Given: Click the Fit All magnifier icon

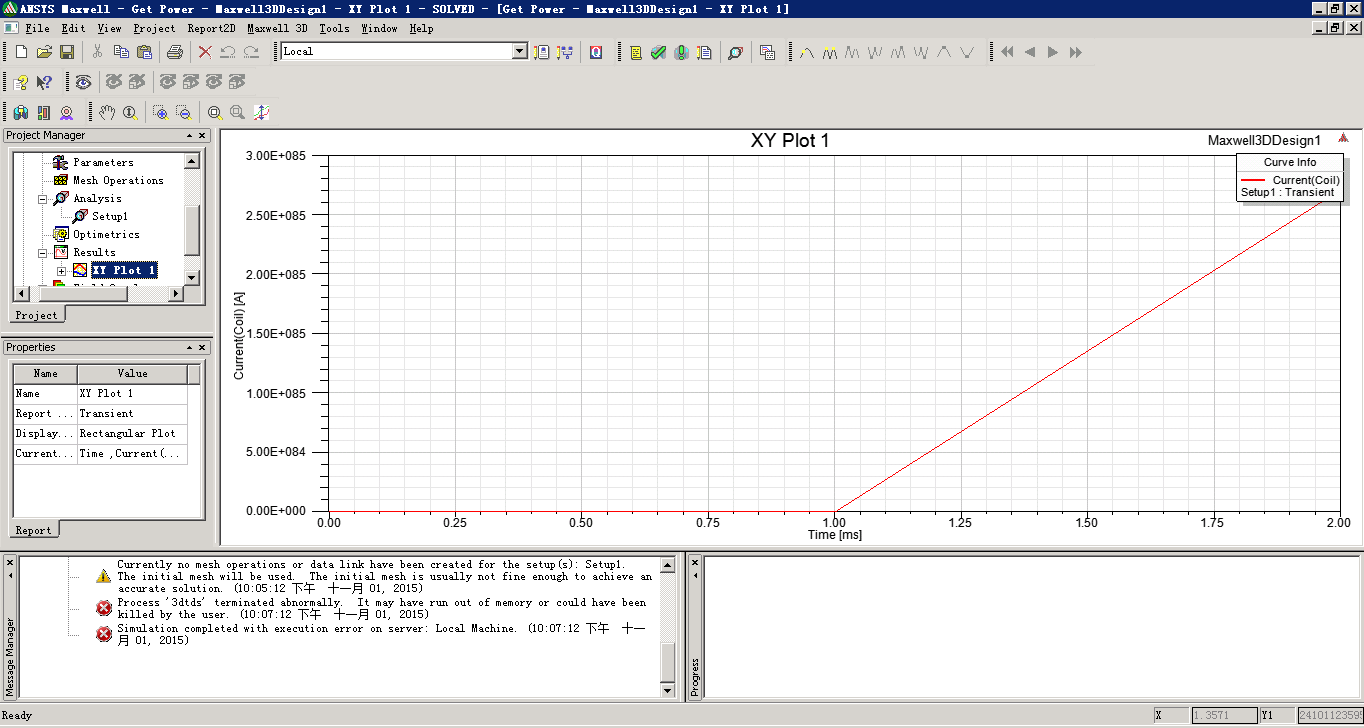Looking at the screenshot, I should (x=214, y=112).
